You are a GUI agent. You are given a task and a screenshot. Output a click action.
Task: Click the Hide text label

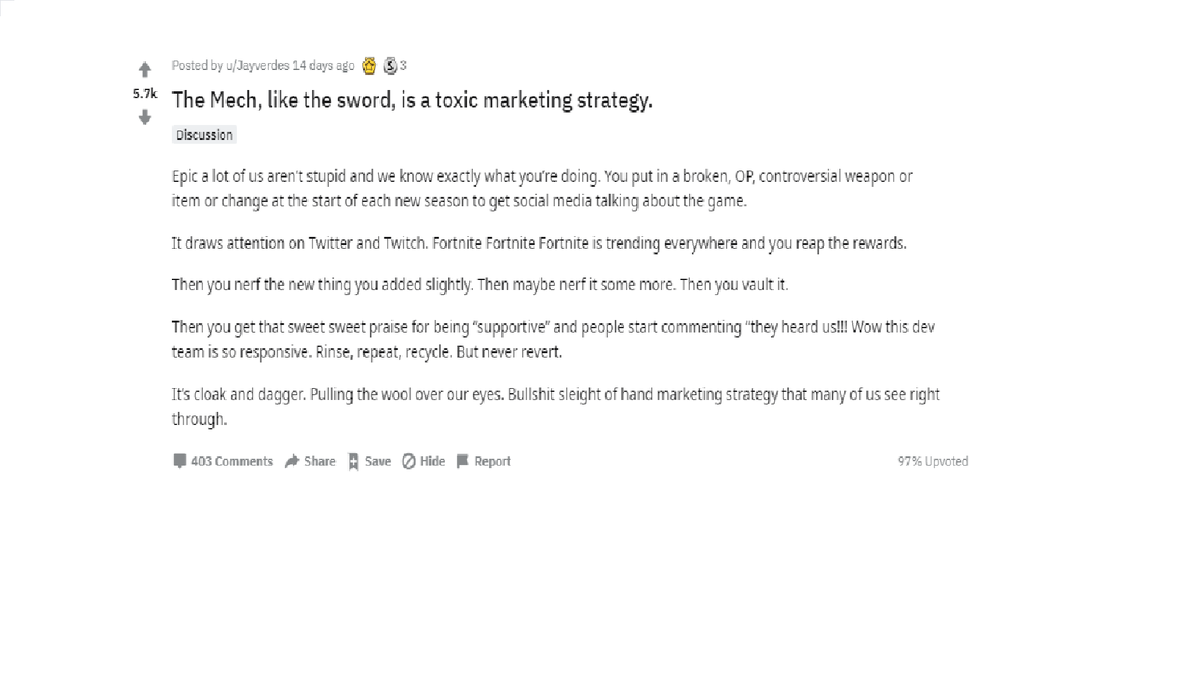(x=433, y=461)
